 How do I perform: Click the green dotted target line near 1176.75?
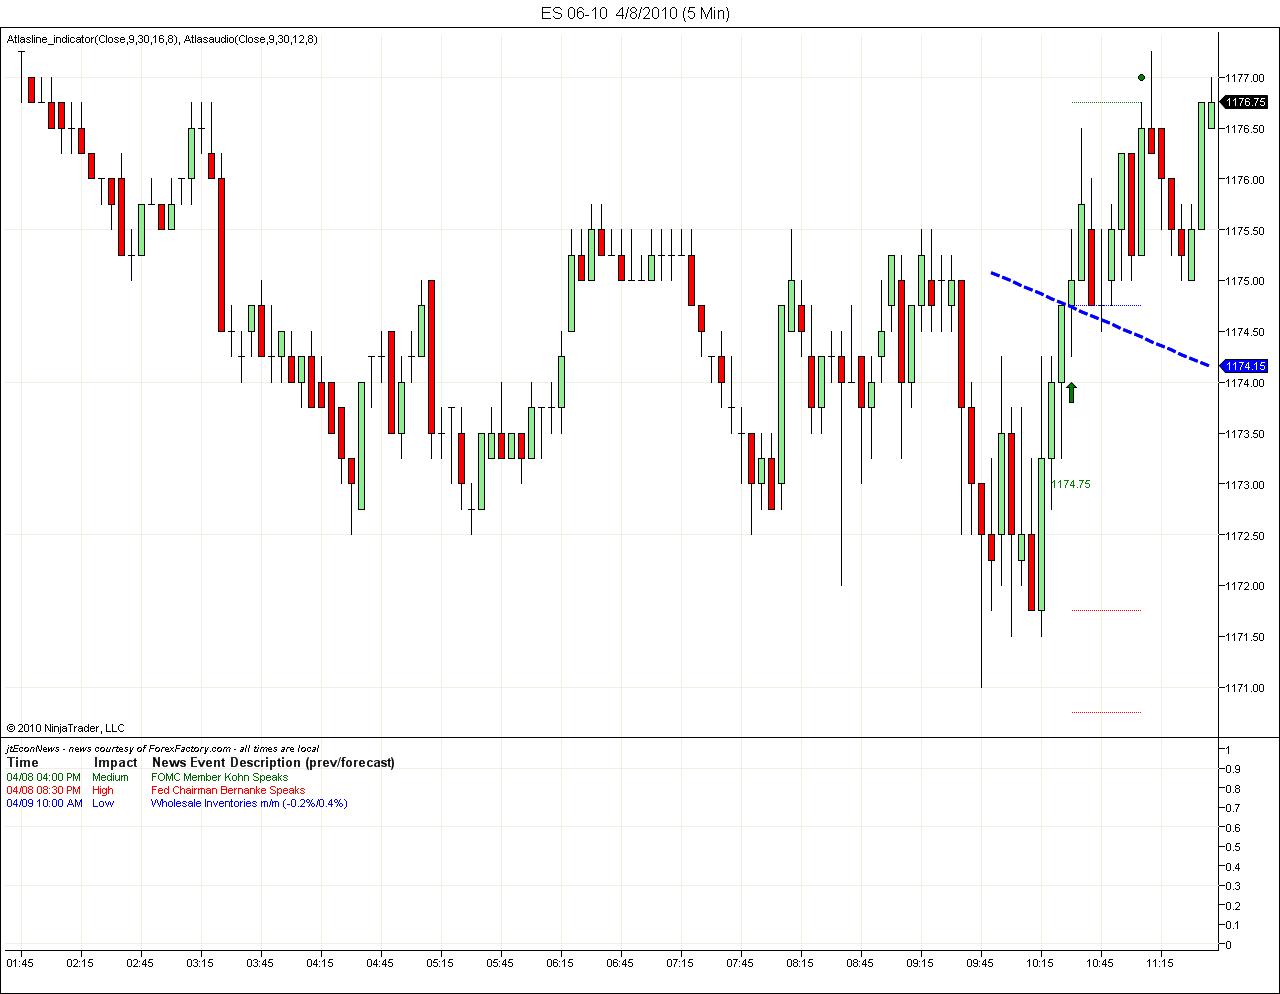click(1106, 102)
